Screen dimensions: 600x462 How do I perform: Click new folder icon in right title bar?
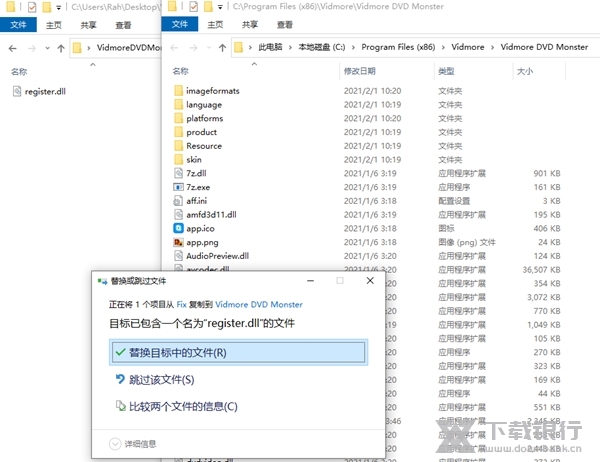208,7
